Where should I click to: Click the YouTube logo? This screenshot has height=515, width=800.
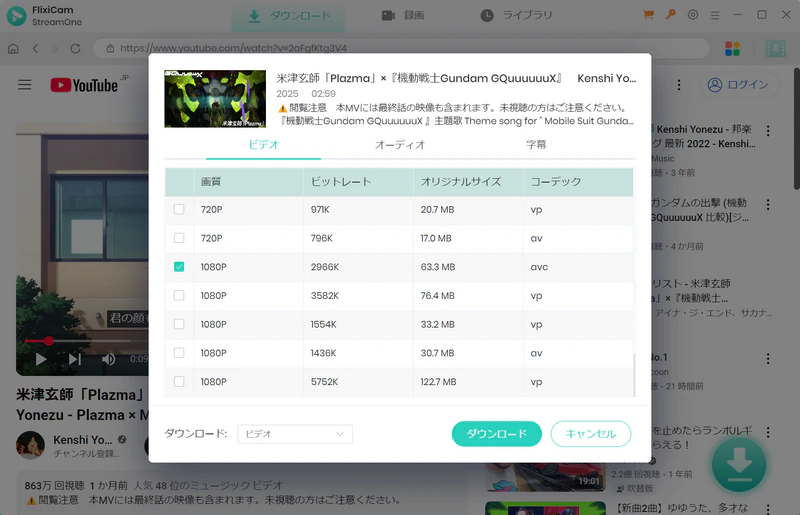coord(84,85)
